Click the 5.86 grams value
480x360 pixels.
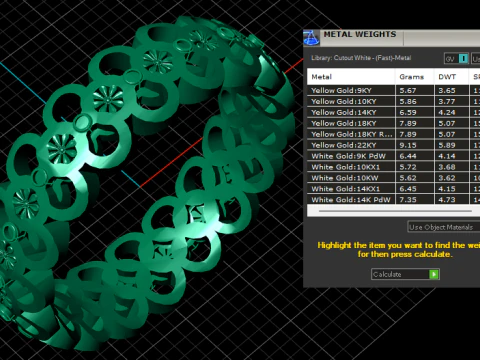click(408, 101)
